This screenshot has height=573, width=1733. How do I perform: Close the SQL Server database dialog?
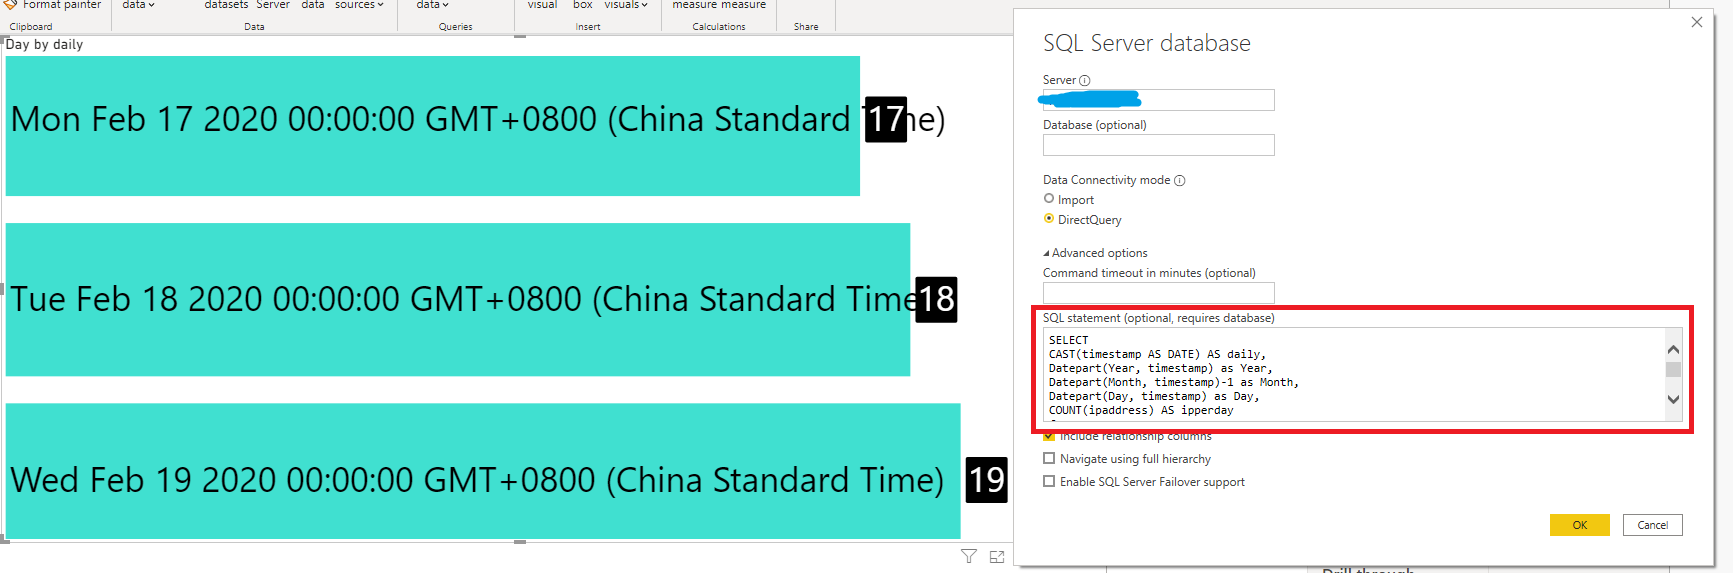[x=1697, y=22]
